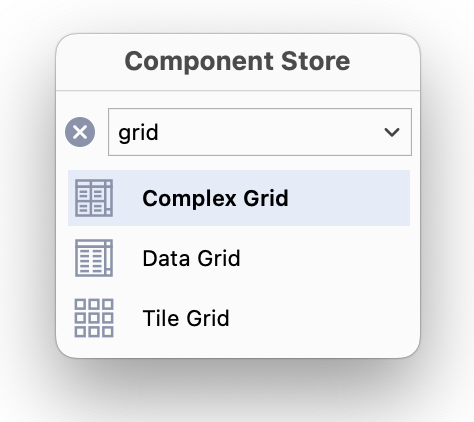
Task: Select the Data Grid list entry
Action: pyautogui.click(x=239, y=258)
